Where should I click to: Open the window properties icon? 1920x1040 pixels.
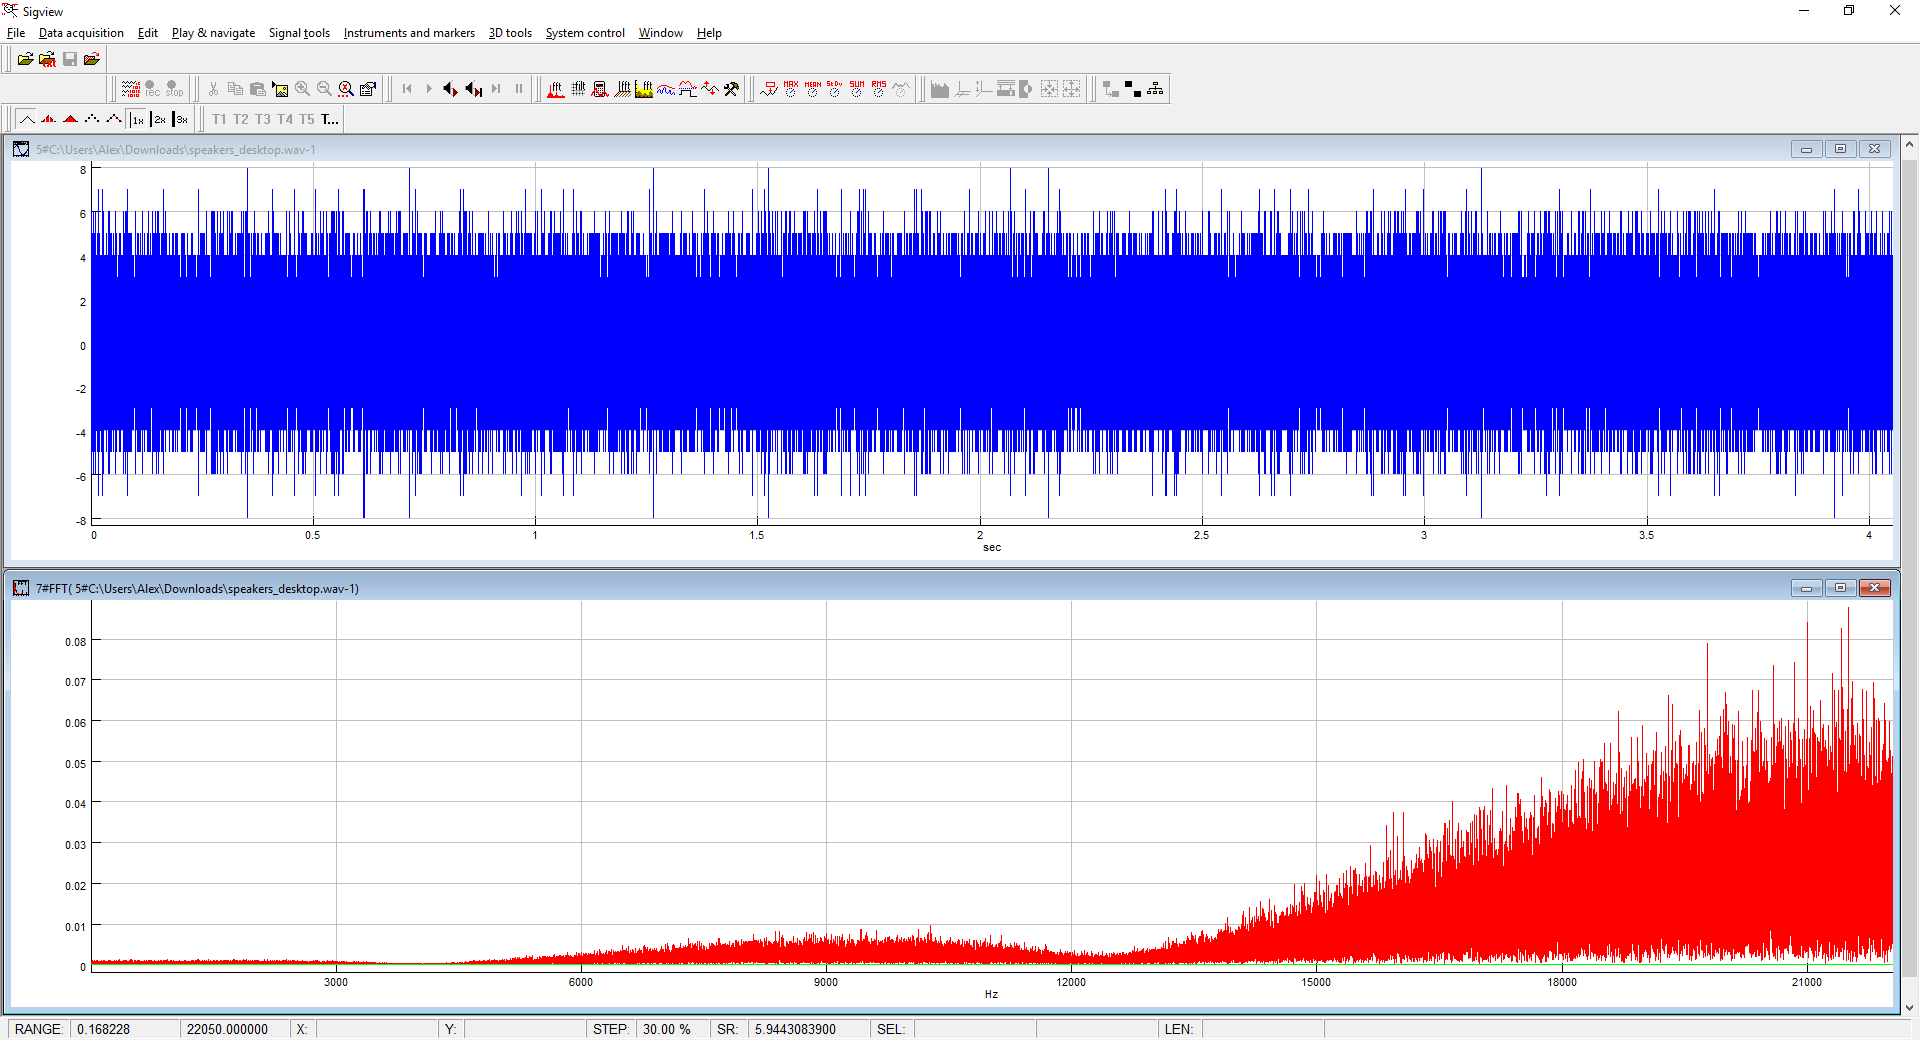pyautogui.click(x=367, y=89)
